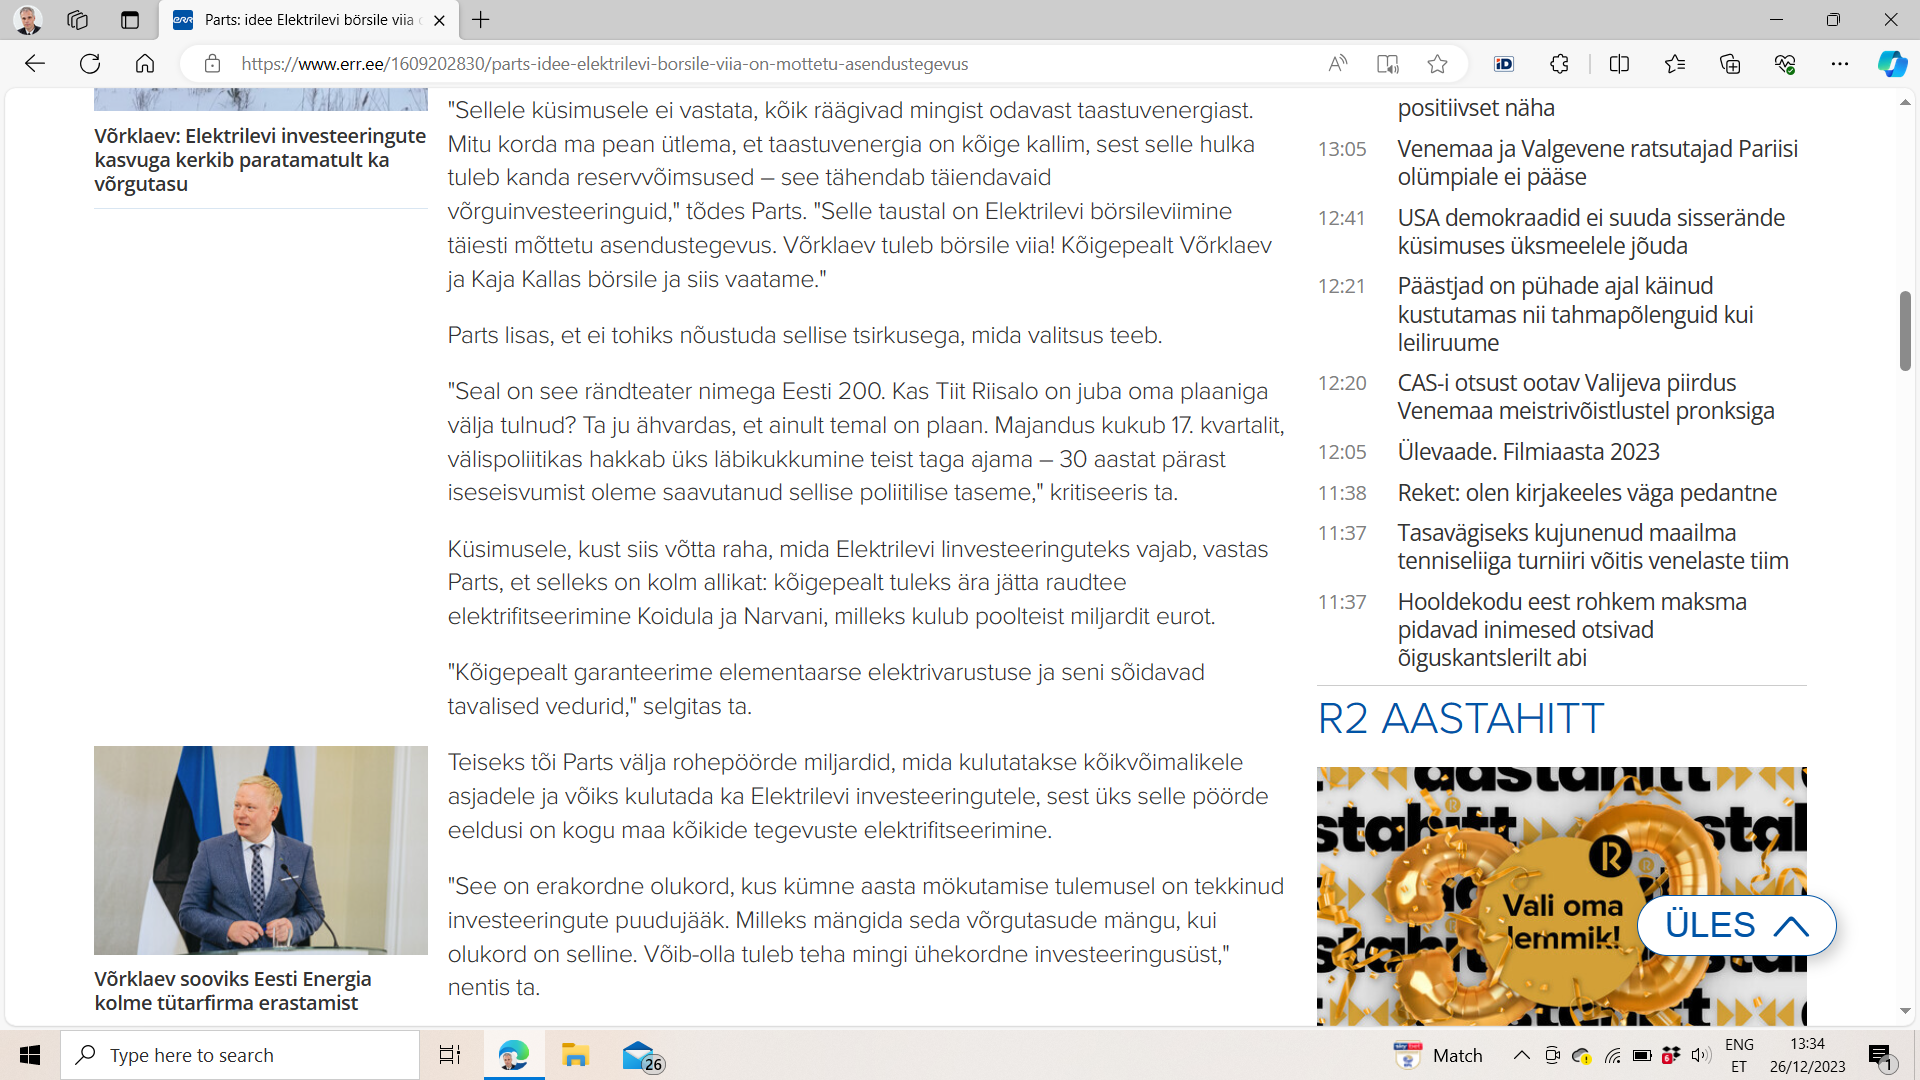Image resolution: width=1920 pixels, height=1080 pixels.
Task: Open Settings and more ellipsis menu
Action: click(x=1840, y=64)
